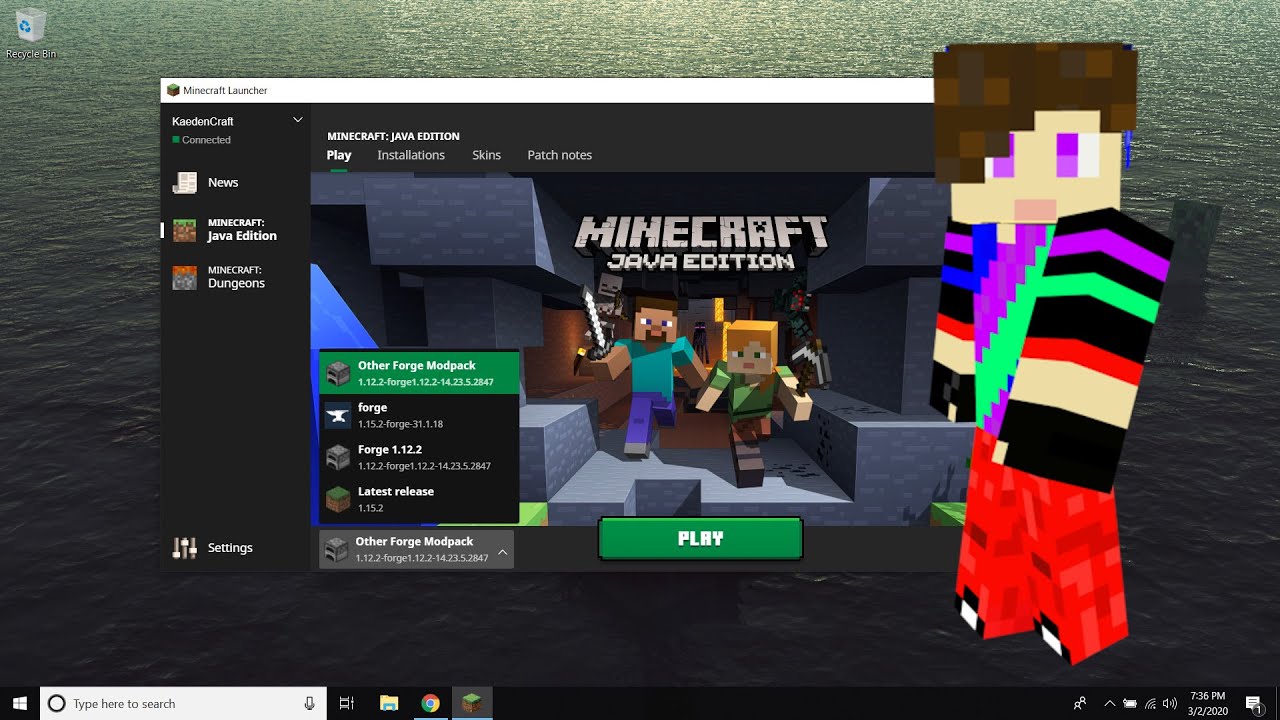Show hidden tray icons with the up arrow
Screen dimensions: 1280x720
click(1109, 703)
